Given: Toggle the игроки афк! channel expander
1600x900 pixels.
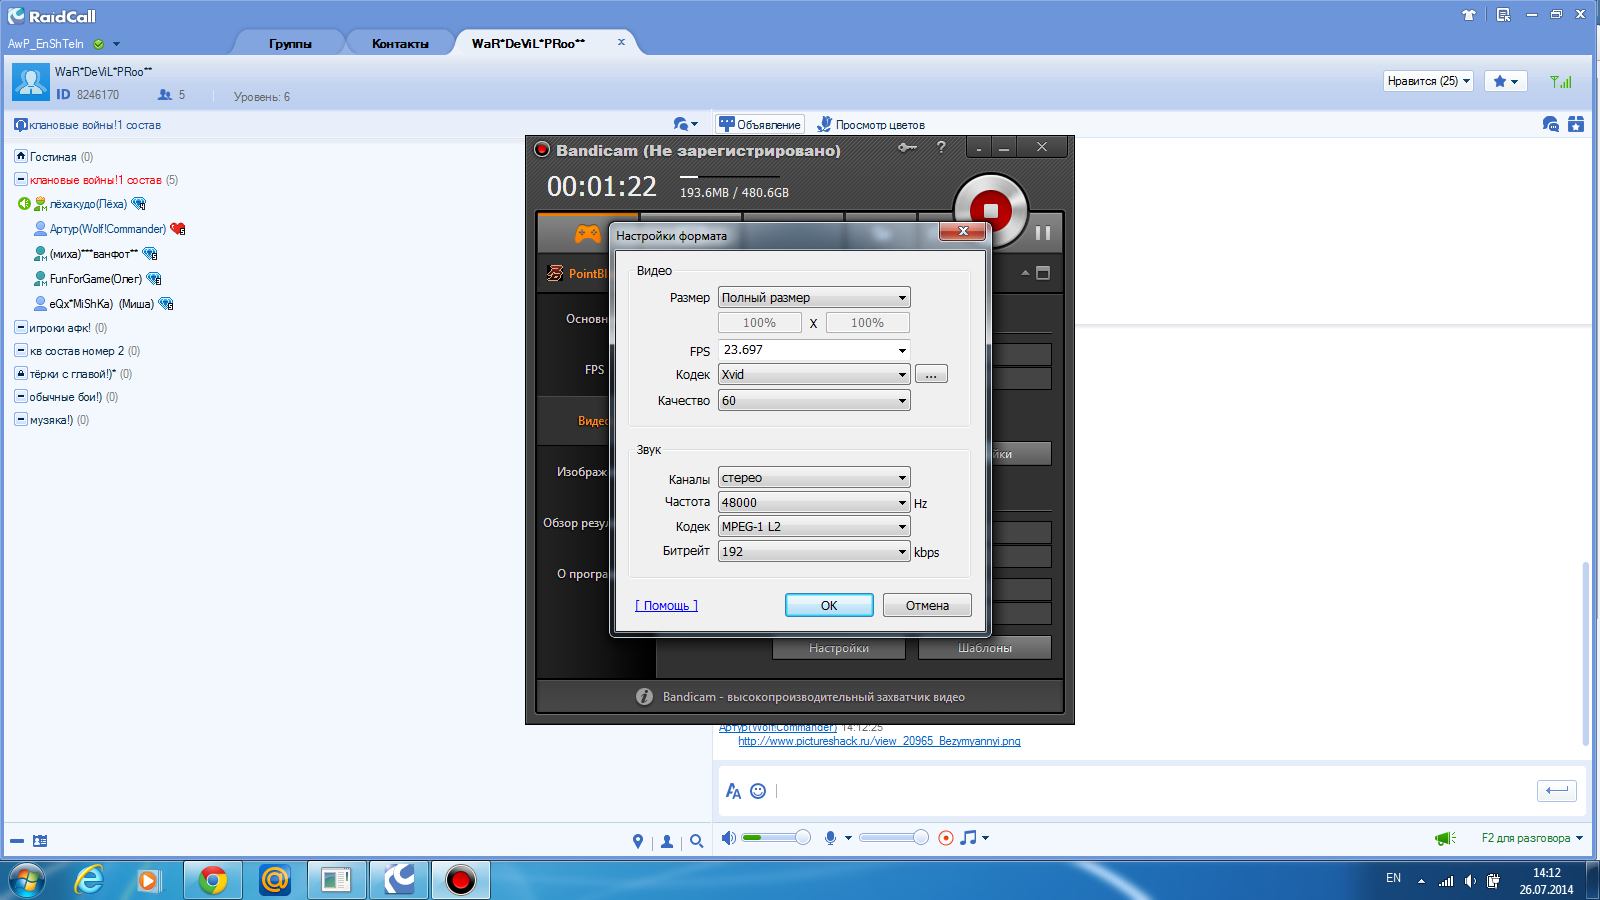Looking at the screenshot, I should (x=20, y=327).
